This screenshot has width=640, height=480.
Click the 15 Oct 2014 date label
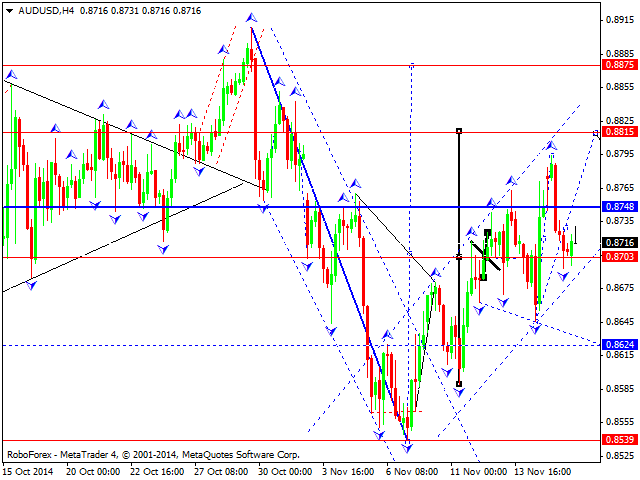[x=28, y=469]
